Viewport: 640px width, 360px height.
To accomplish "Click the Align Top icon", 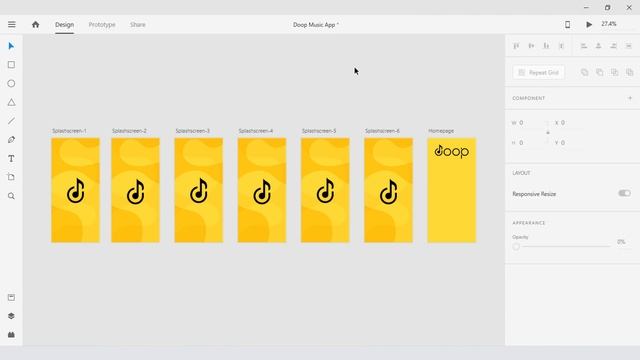I will [516, 46].
